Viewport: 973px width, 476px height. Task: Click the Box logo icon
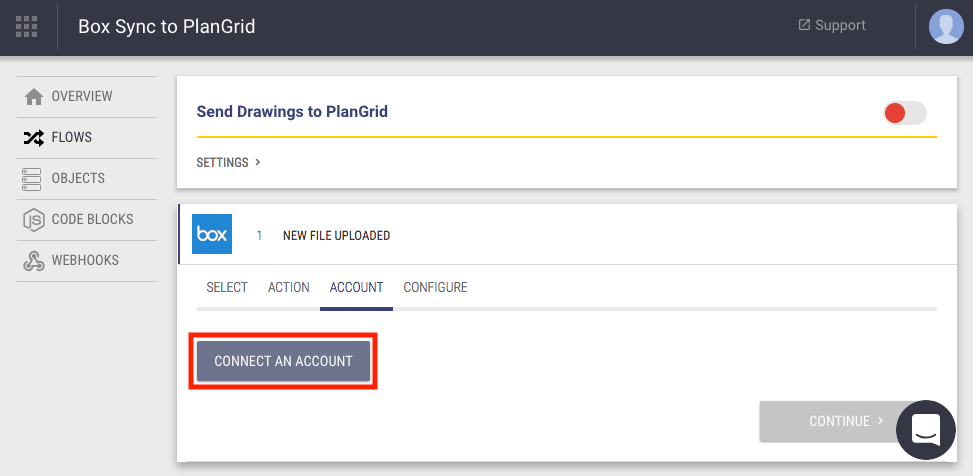tap(212, 235)
